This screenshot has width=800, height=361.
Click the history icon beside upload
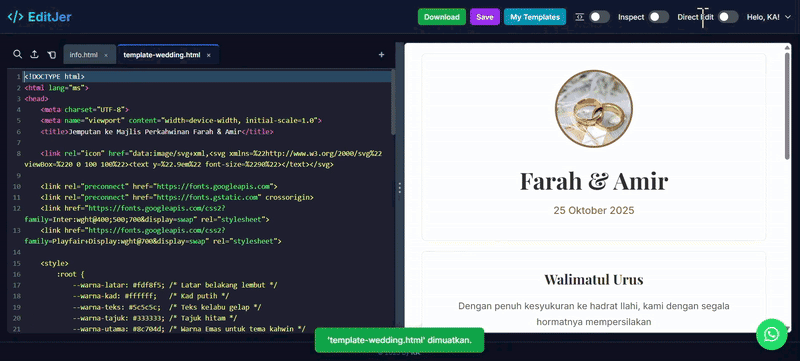52,55
